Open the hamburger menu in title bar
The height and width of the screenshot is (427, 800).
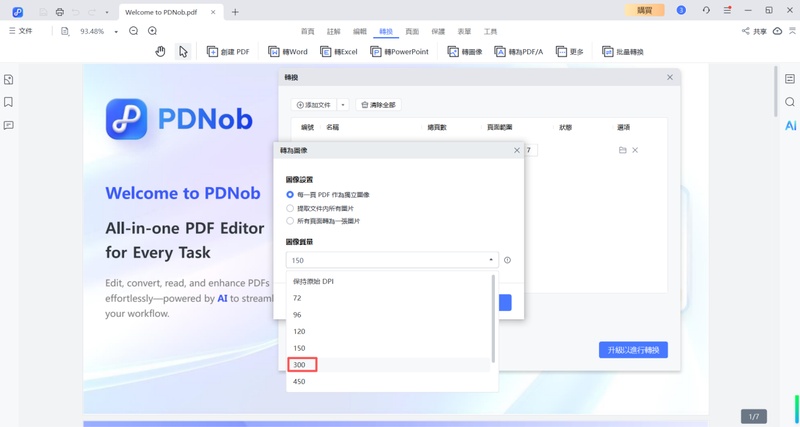coord(728,10)
